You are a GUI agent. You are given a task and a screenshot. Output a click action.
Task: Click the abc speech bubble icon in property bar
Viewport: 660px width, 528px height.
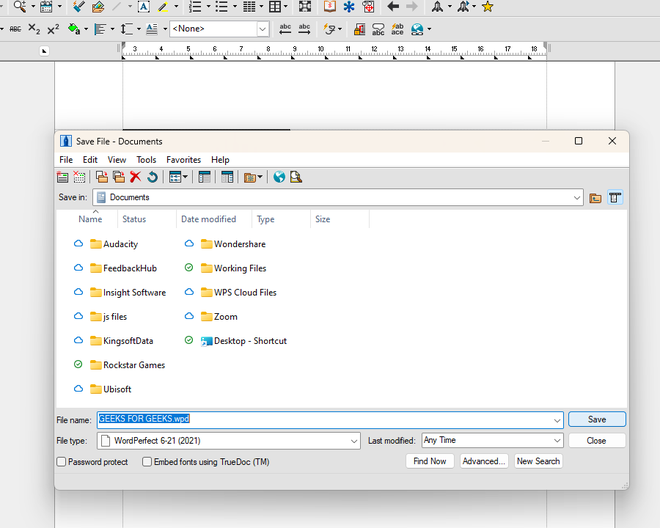coord(378,29)
